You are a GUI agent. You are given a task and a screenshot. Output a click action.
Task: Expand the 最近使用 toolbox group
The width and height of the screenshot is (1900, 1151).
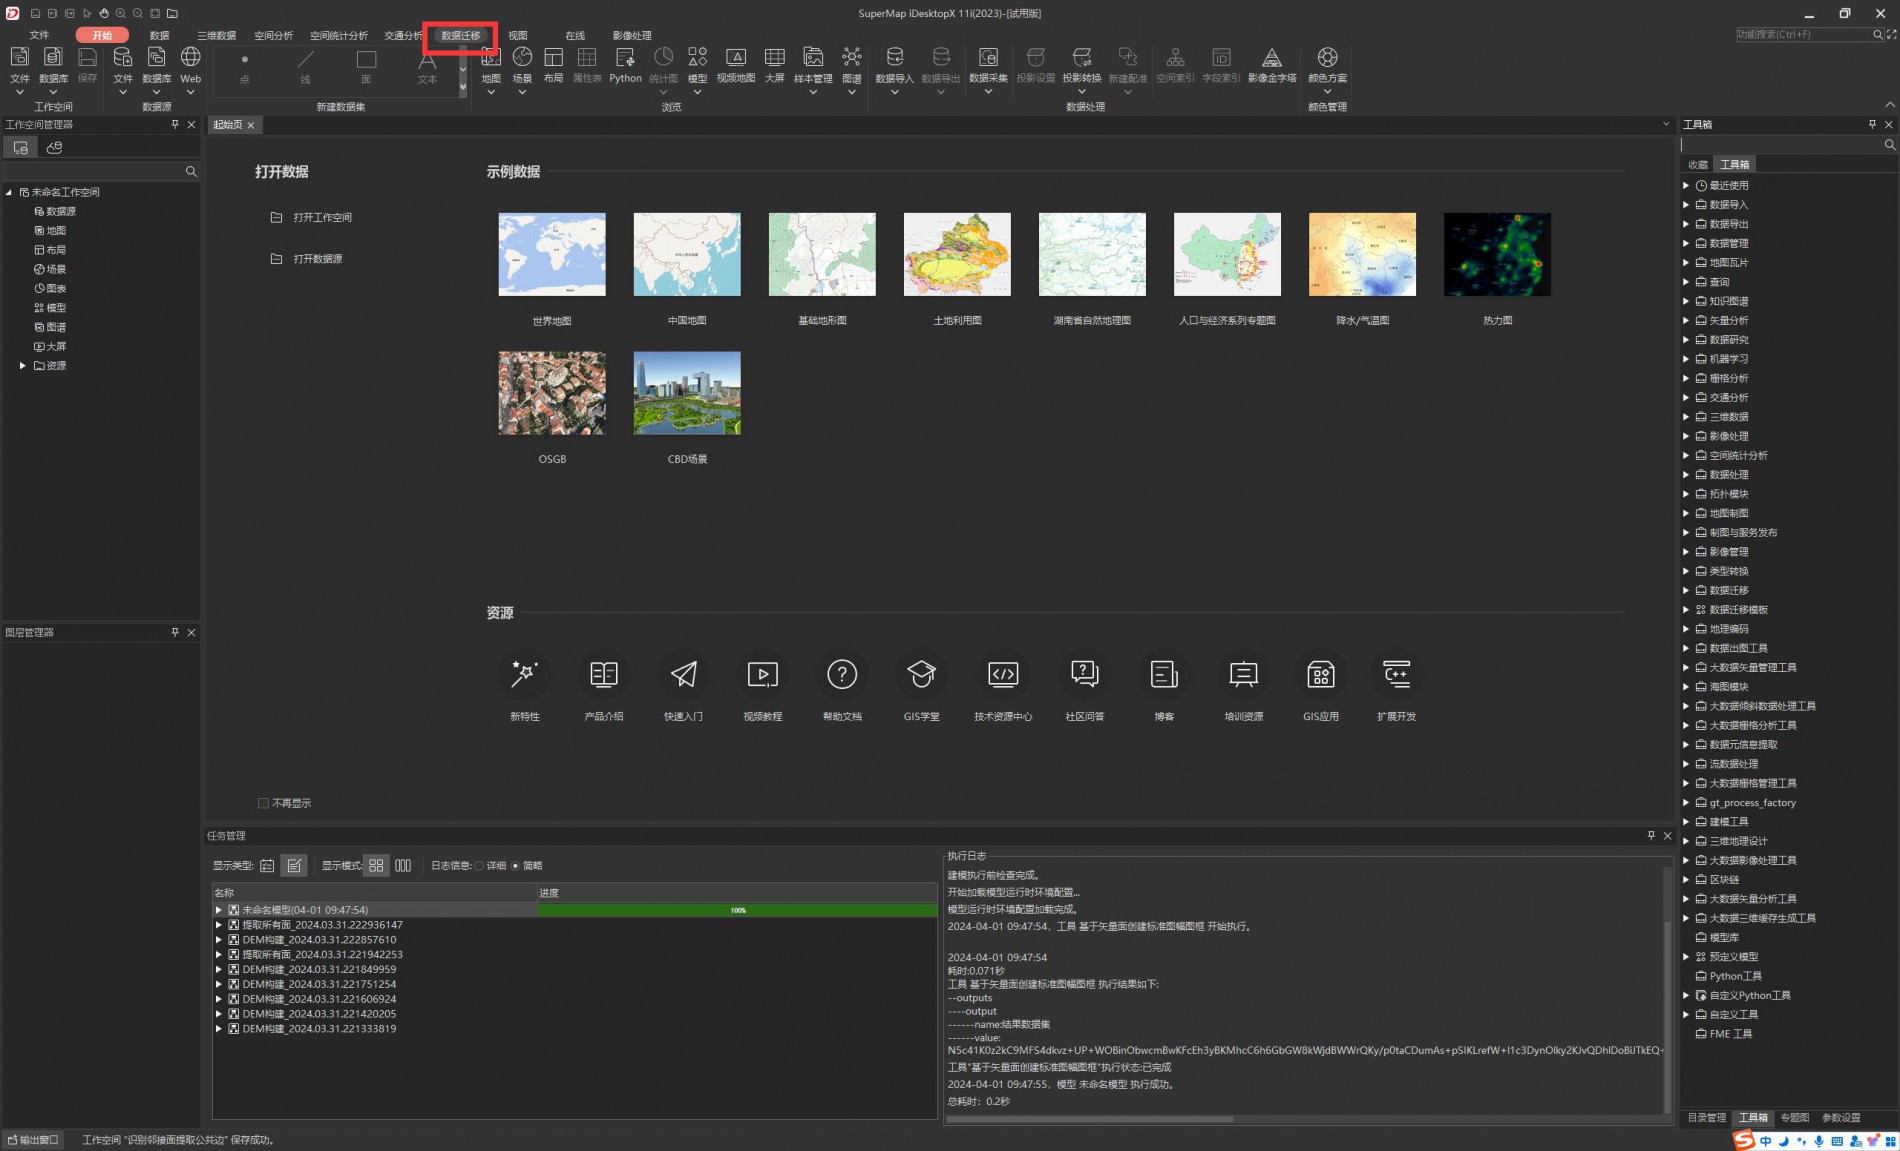pyautogui.click(x=1686, y=185)
